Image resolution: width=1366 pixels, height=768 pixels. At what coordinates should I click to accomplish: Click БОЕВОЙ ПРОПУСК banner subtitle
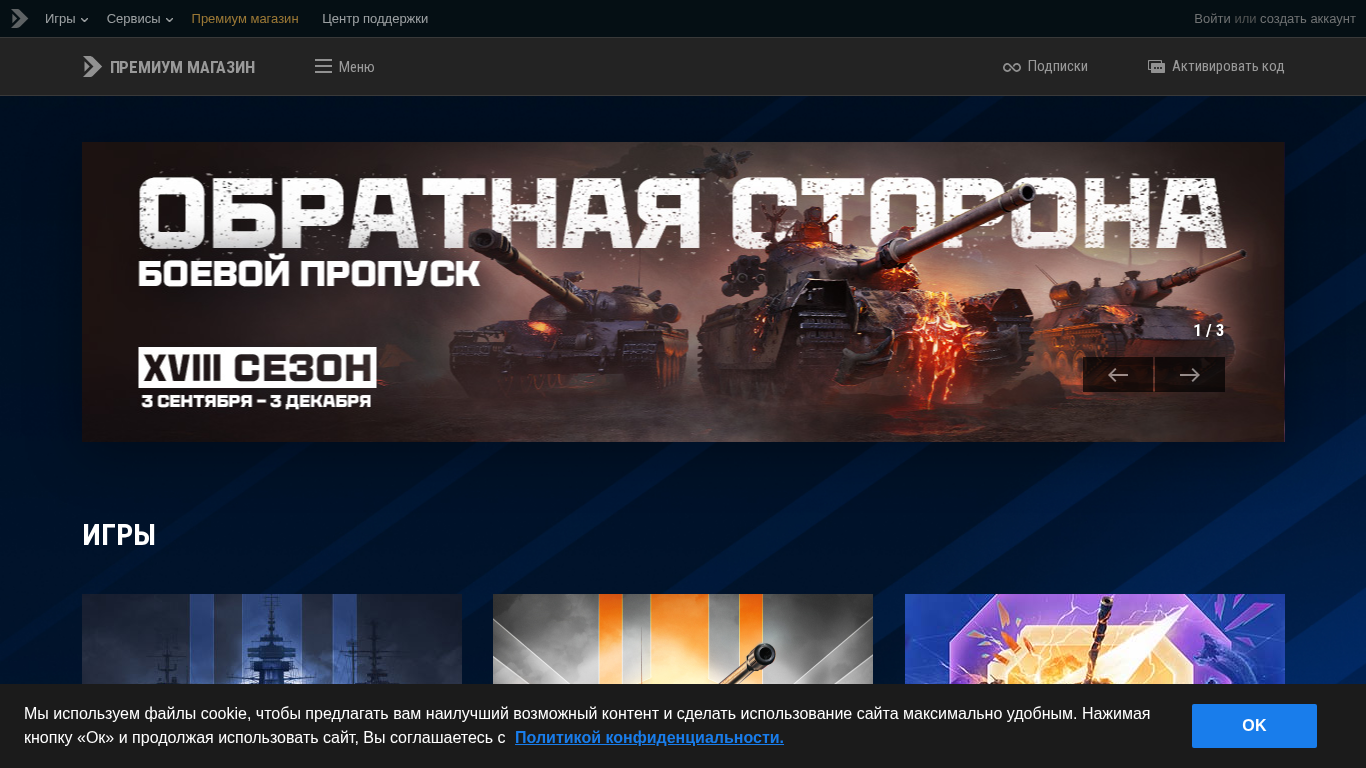309,274
